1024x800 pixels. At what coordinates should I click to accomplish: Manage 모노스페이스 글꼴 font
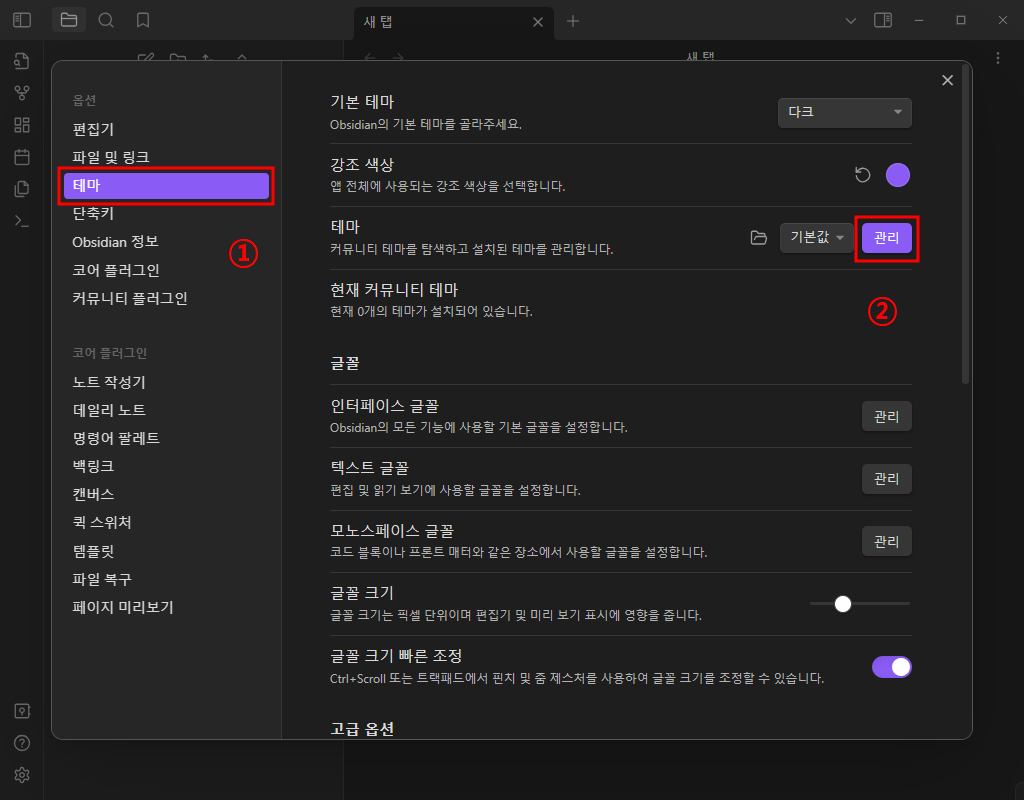click(886, 541)
